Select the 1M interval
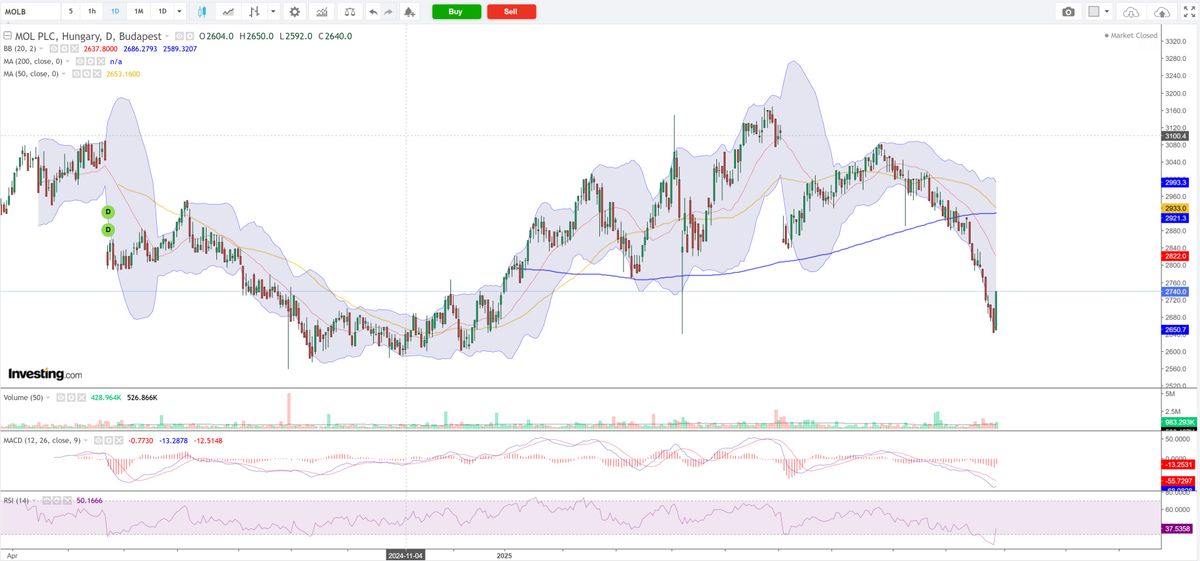This screenshot has height=561, width=1200. point(138,11)
